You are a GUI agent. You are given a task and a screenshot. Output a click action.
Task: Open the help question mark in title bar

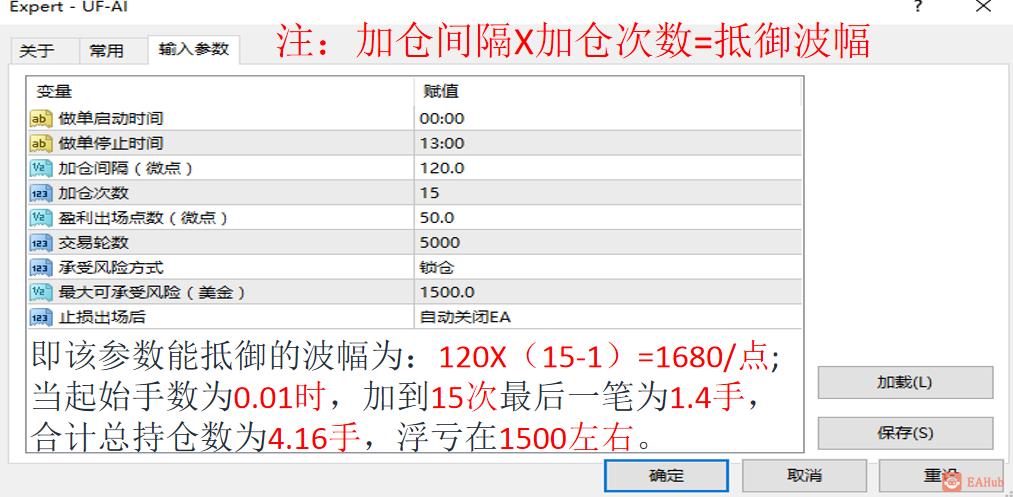(x=917, y=7)
